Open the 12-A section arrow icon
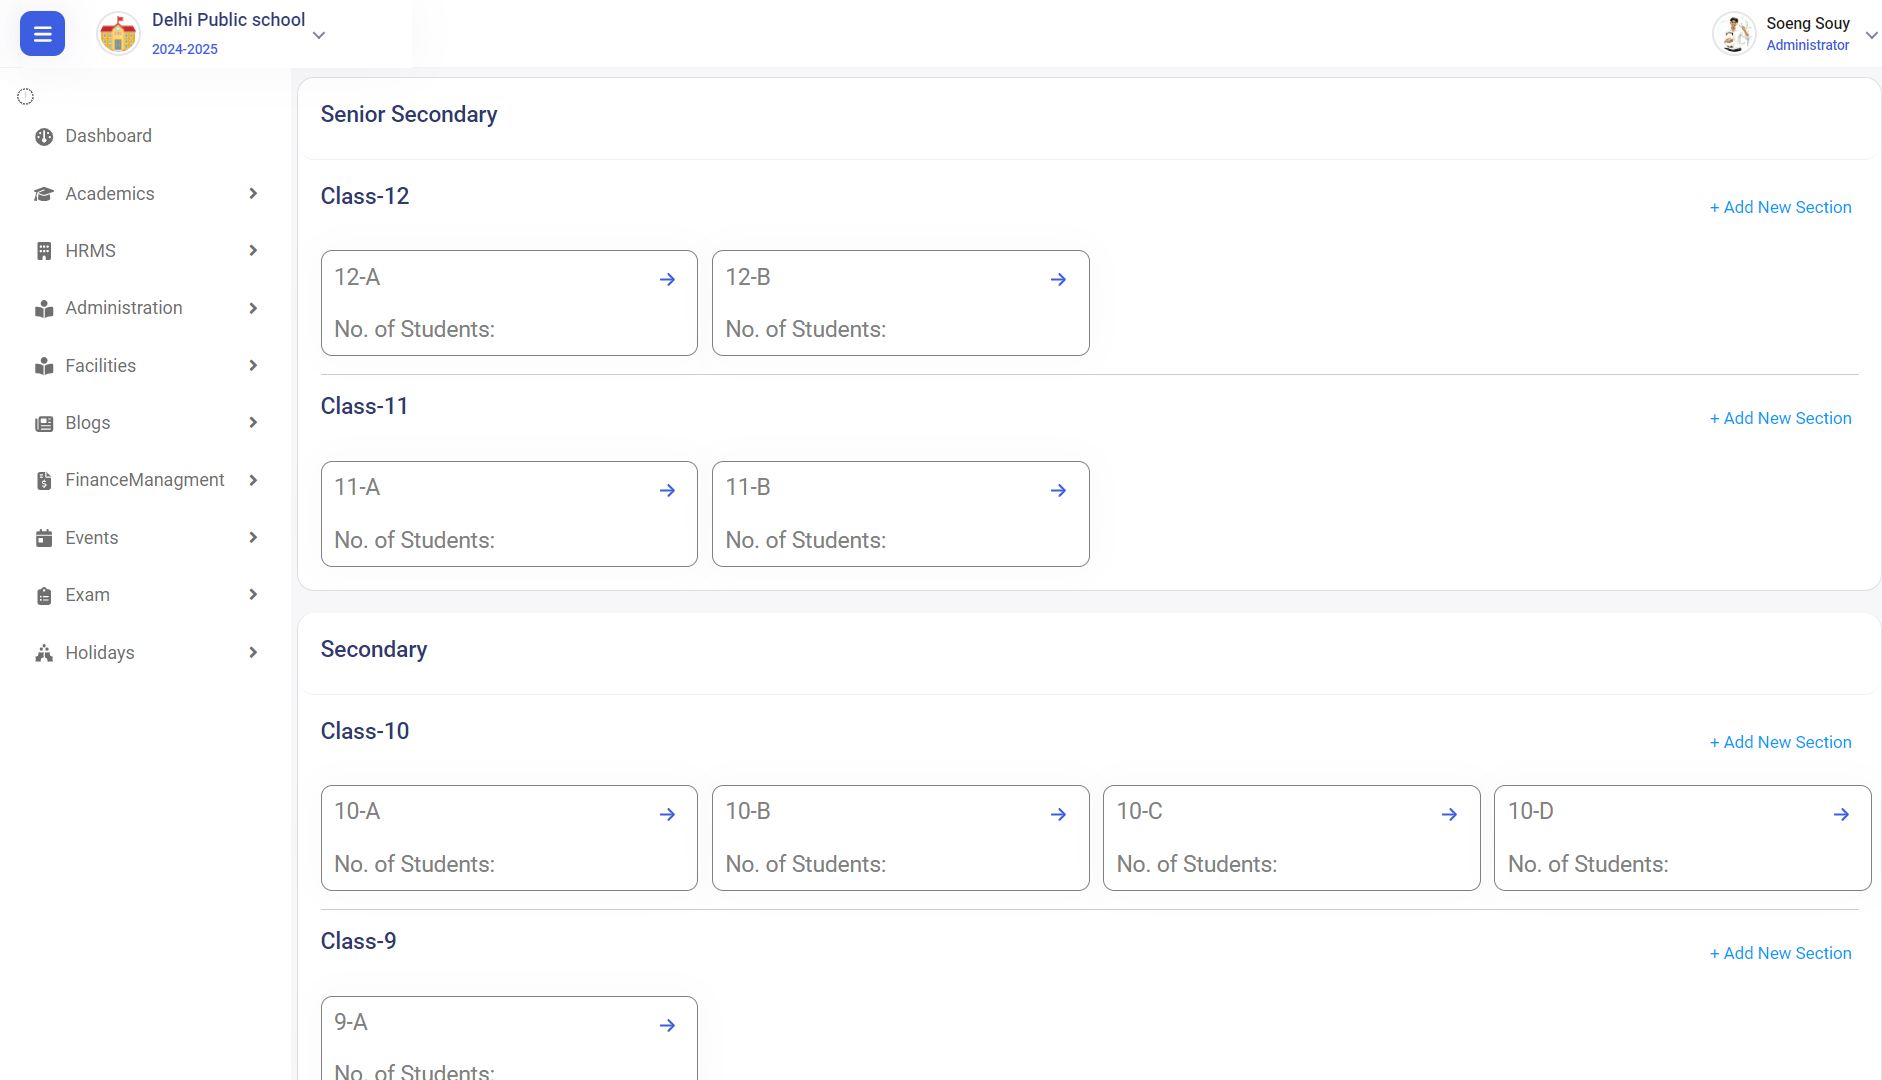Screen dimensions: 1882x1080 pyautogui.click(x=667, y=280)
